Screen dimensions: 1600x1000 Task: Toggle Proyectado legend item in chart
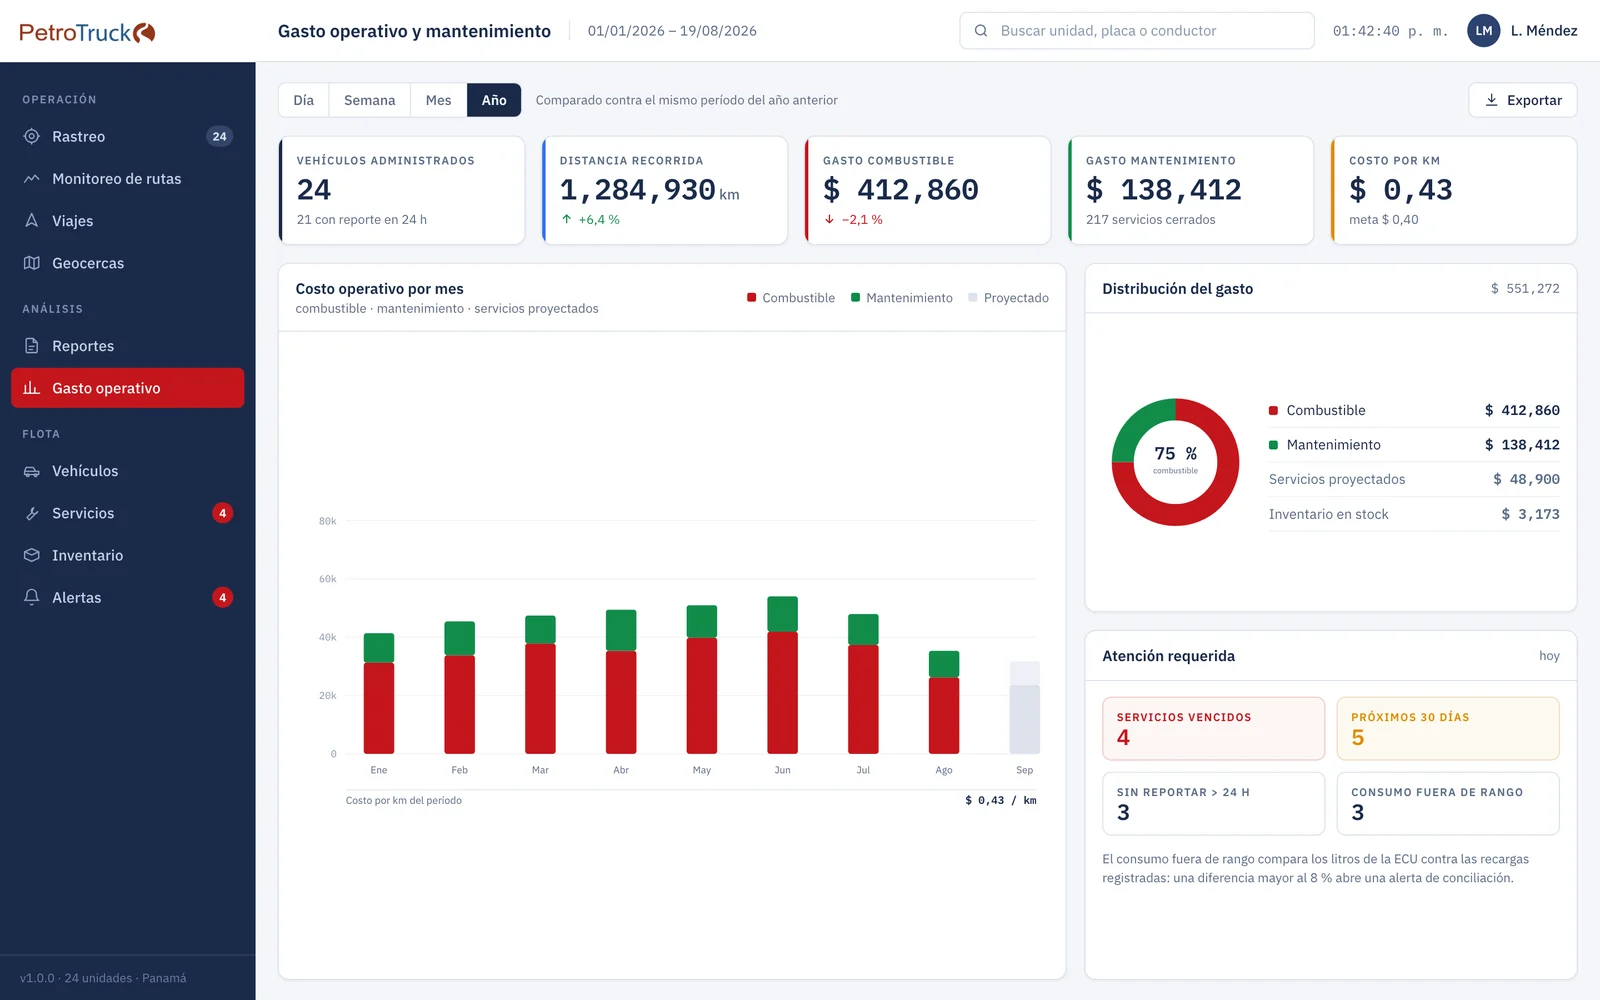coord(1008,298)
